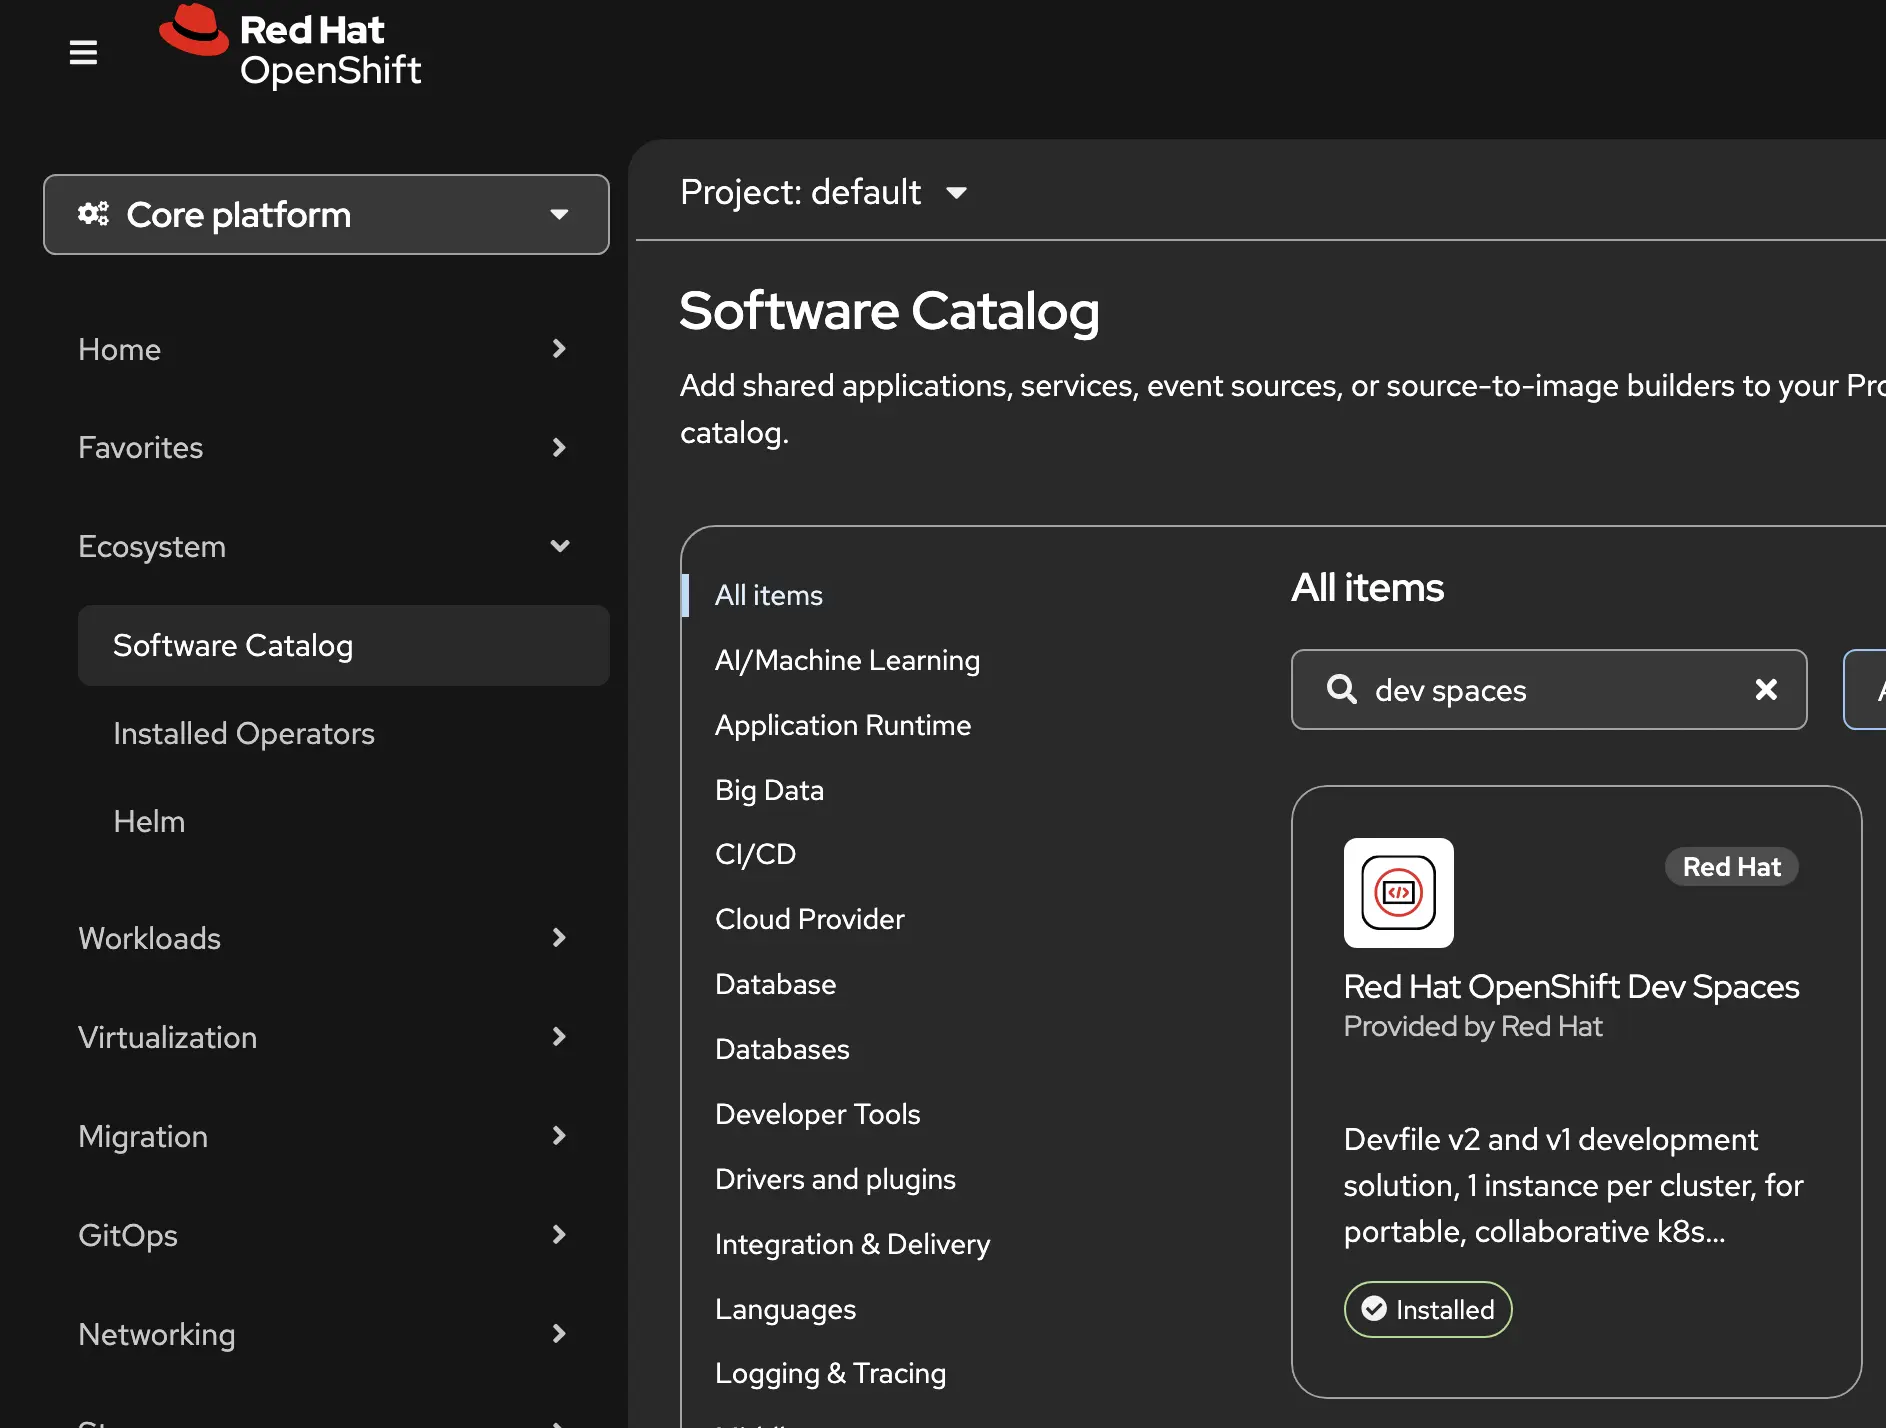The width and height of the screenshot is (1886, 1428).
Task: Filter by Databases category
Action: pyautogui.click(x=782, y=1049)
